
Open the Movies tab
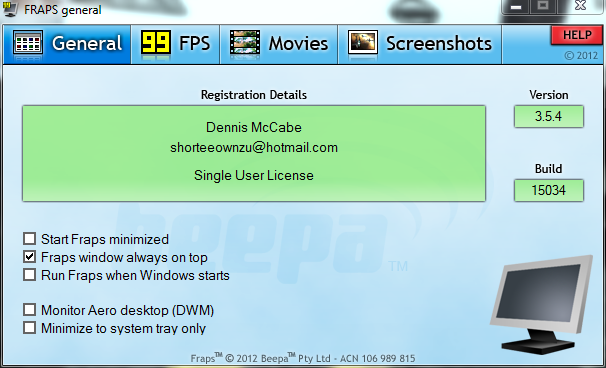(279, 44)
